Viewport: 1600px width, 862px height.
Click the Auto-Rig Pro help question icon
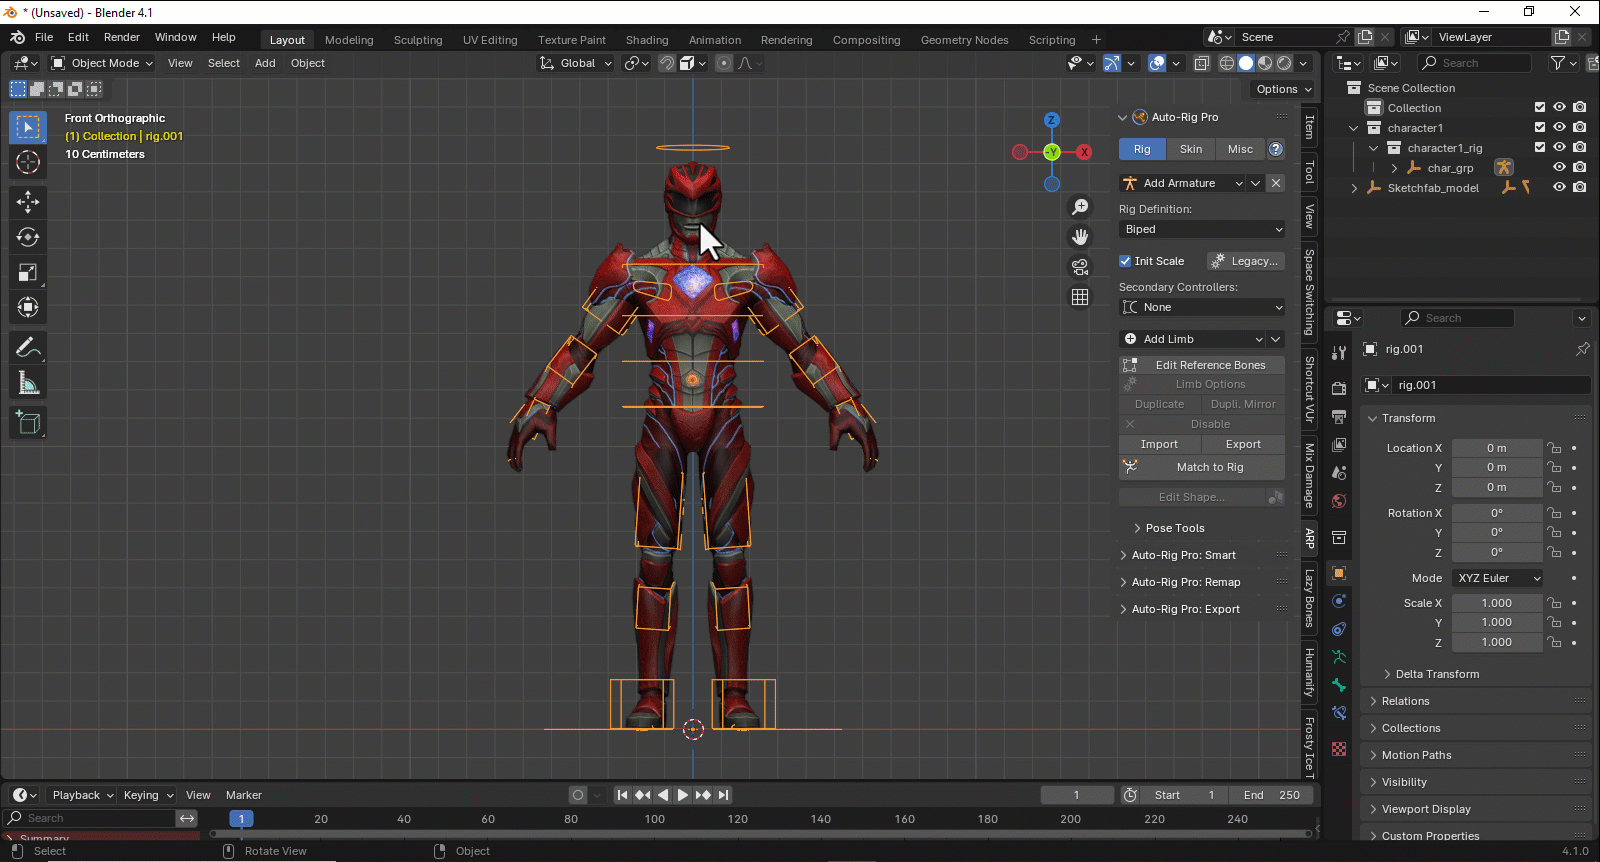(x=1276, y=149)
